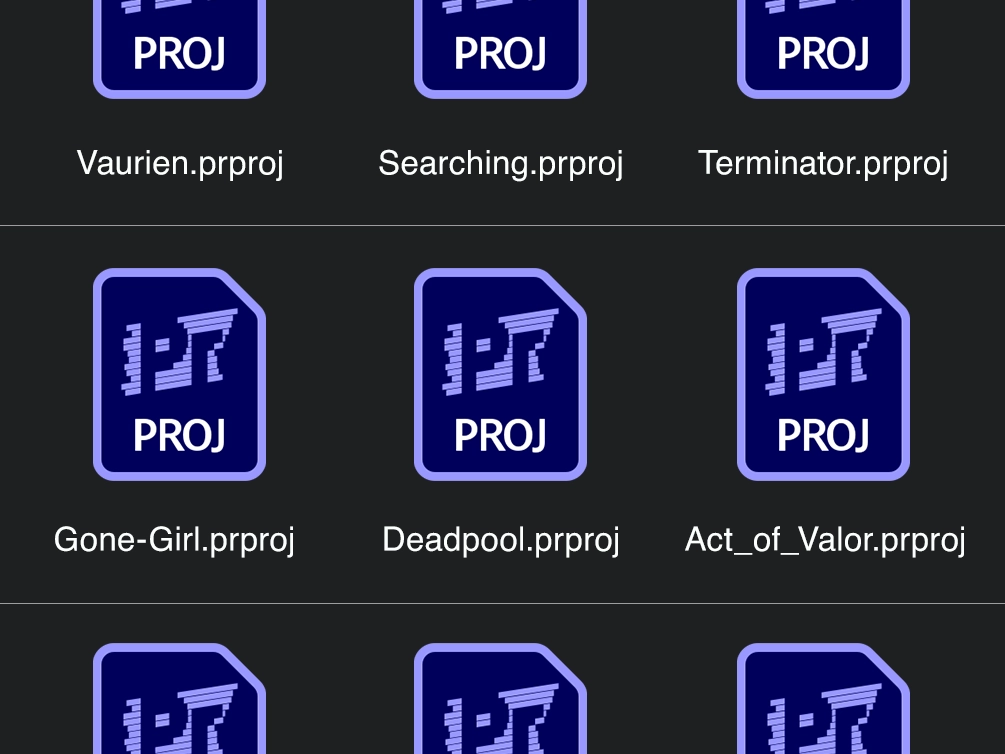Click the PROJ badge on Act_of_Valor icon

click(823, 435)
